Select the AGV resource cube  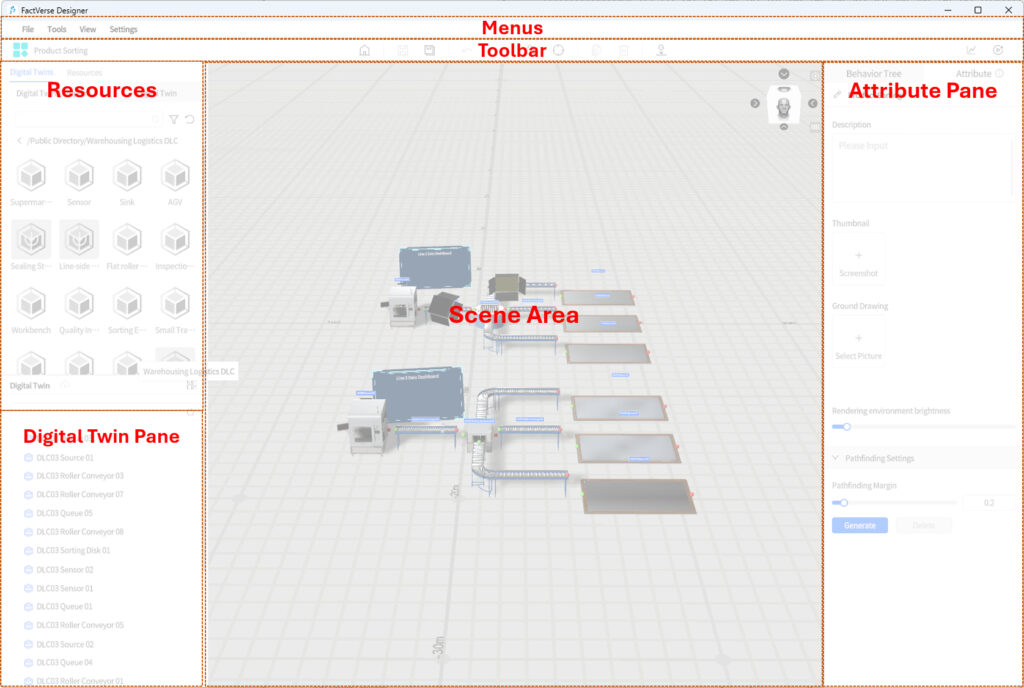click(x=175, y=175)
